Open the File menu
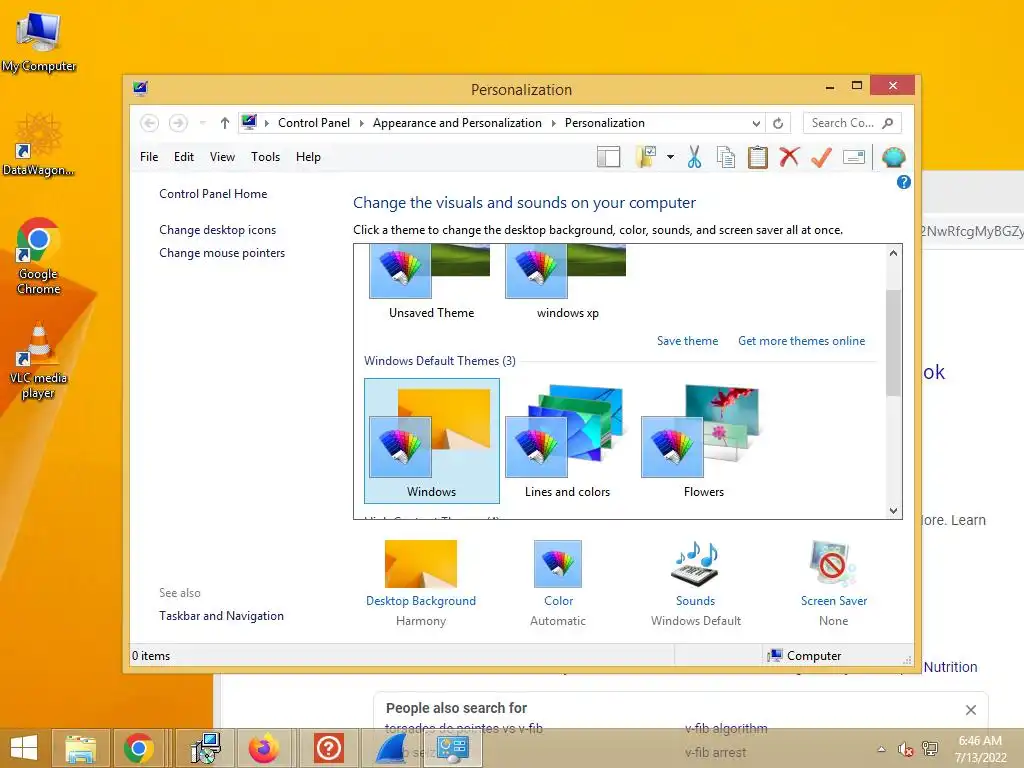Screen dimensions: 1024x768 click(149, 157)
